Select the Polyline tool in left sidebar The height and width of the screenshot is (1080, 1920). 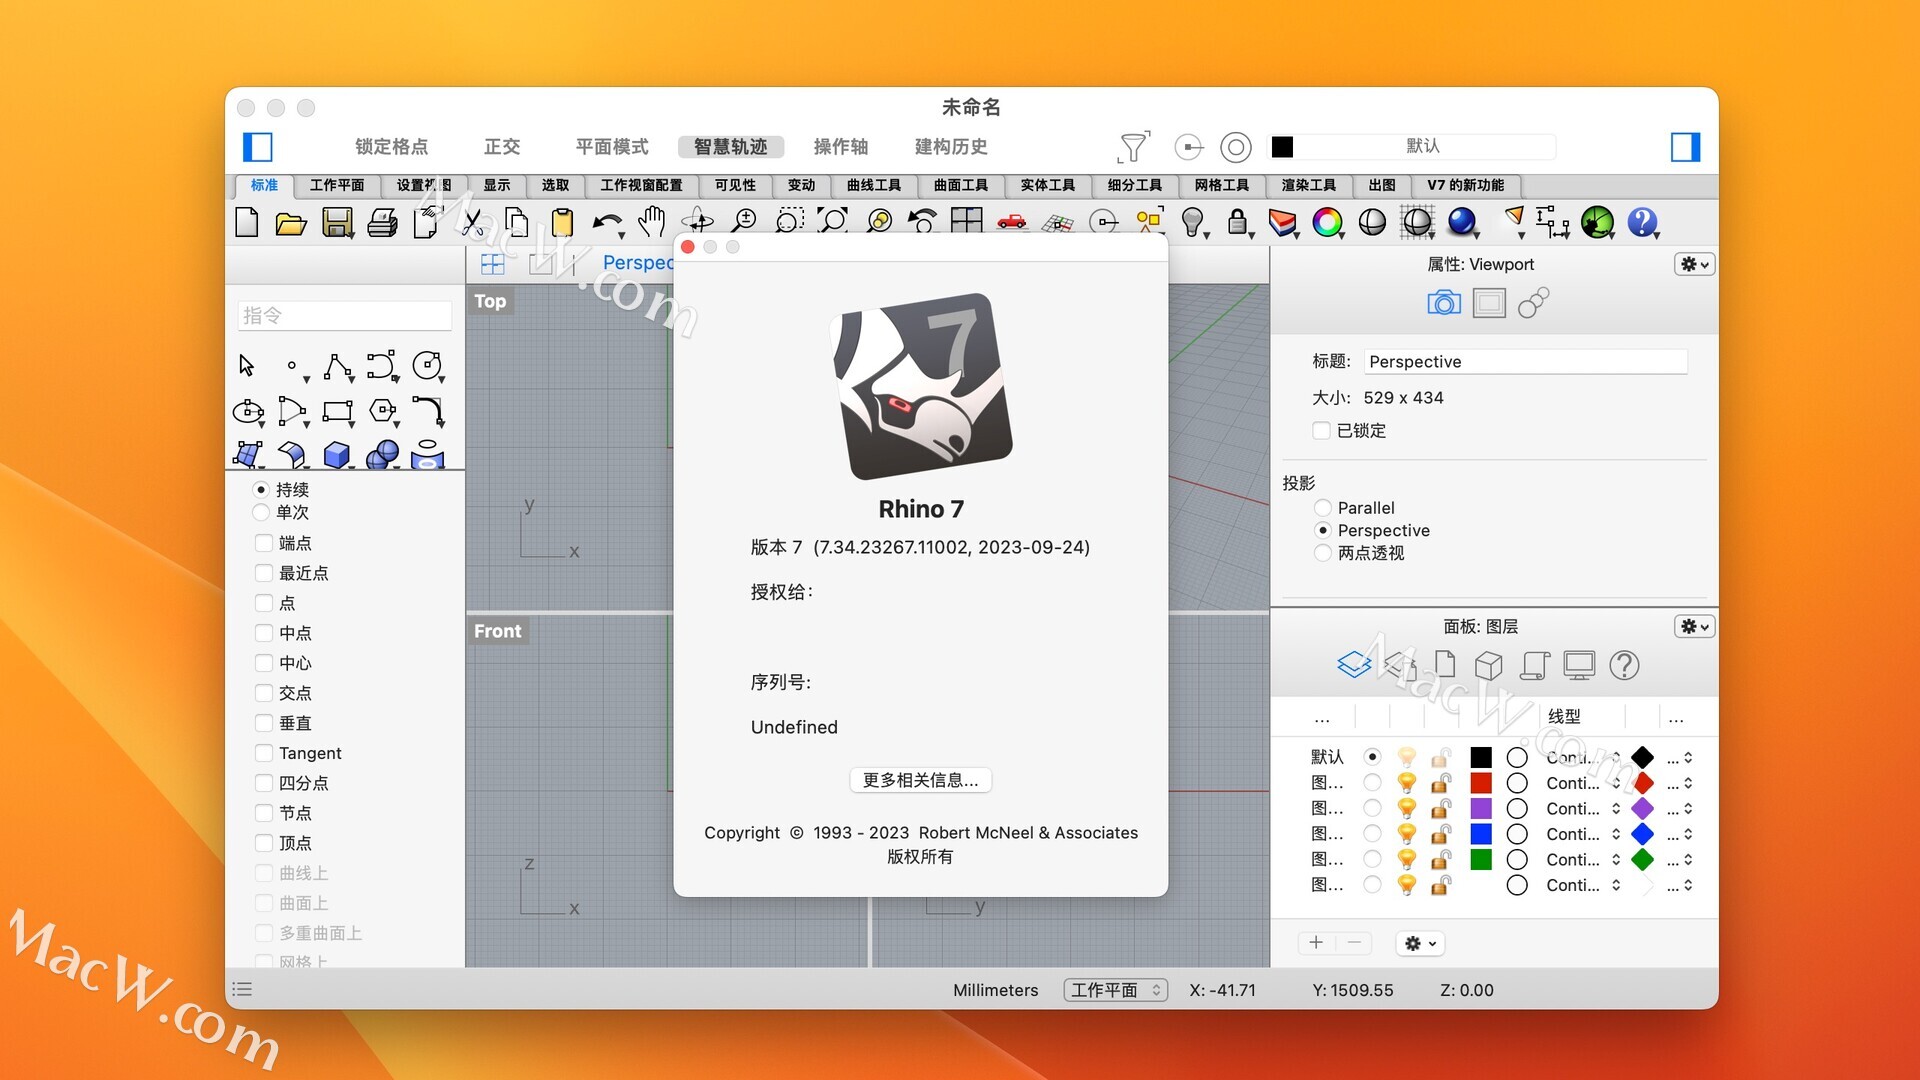[x=338, y=367]
